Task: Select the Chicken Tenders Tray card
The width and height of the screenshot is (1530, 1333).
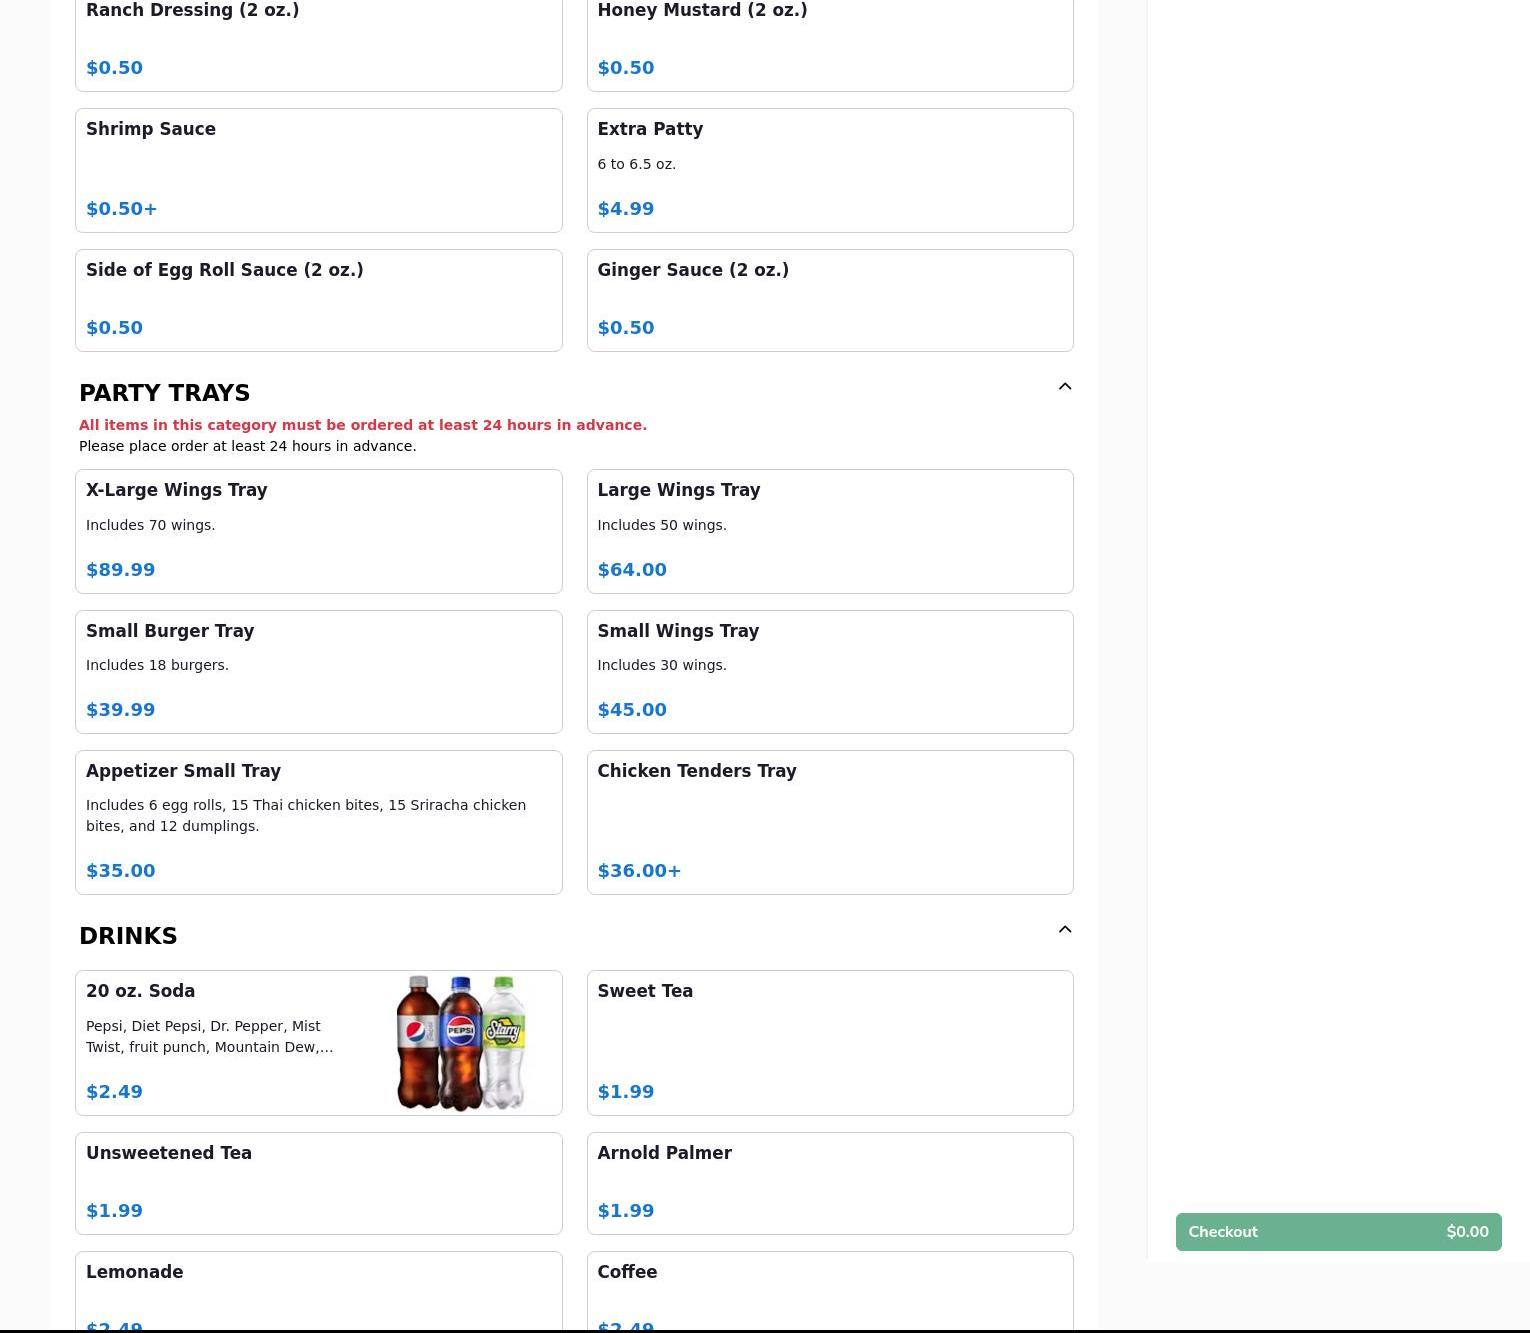Action: [829, 822]
